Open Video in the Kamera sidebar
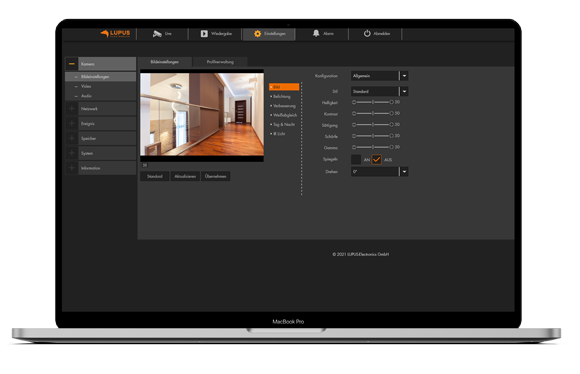This screenshot has width=580, height=374. [101, 86]
